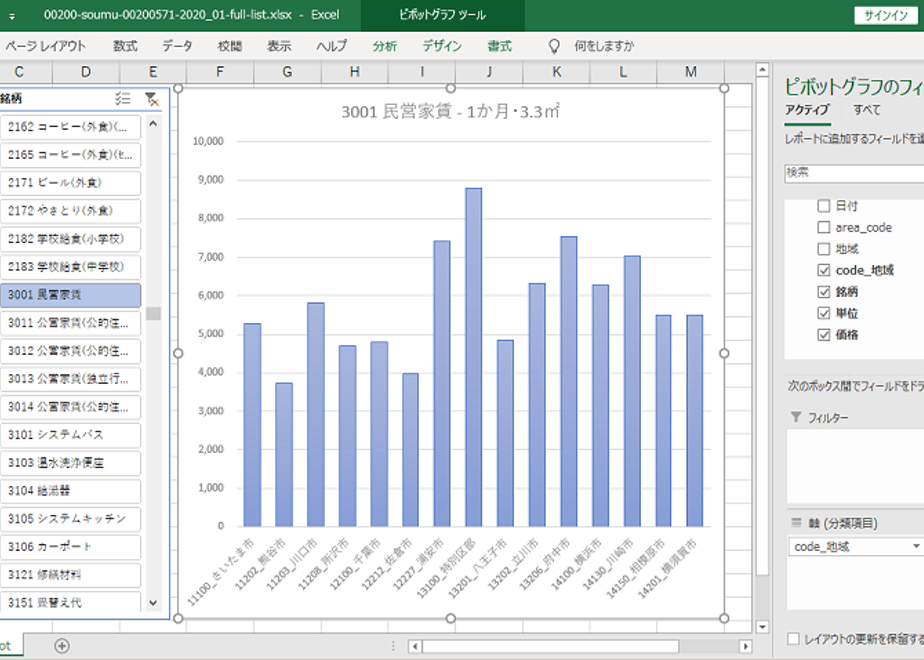Toggle レイアウトの更新を保留する checkbox
924x660 pixels.
794,639
